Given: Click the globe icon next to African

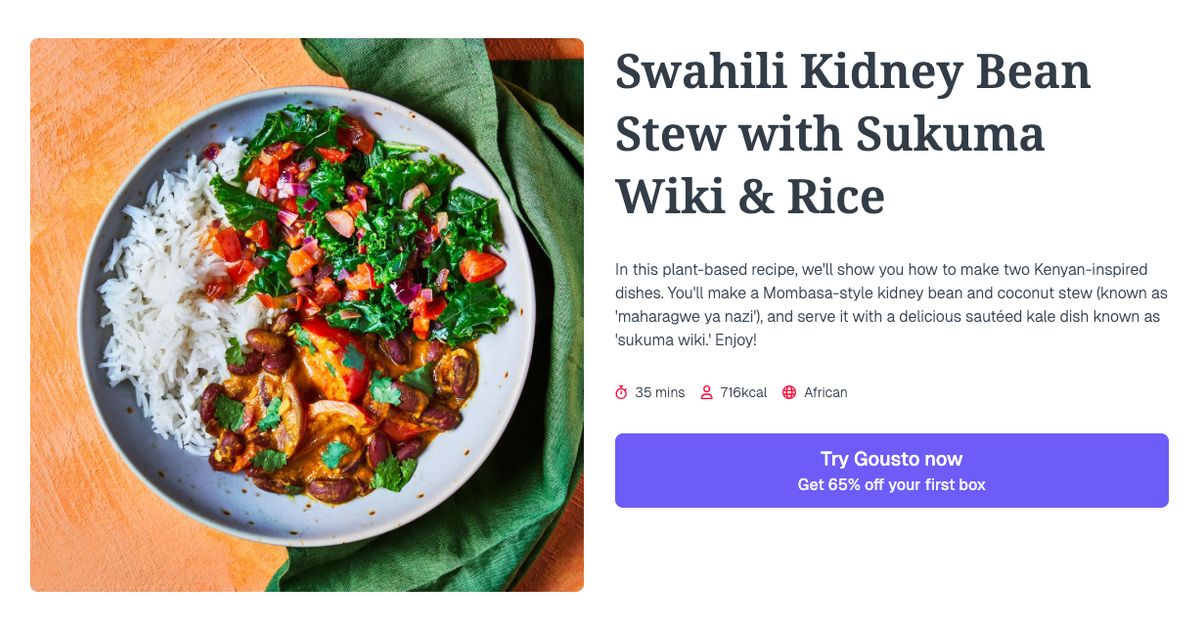Looking at the screenshot, I should point(790,392).
